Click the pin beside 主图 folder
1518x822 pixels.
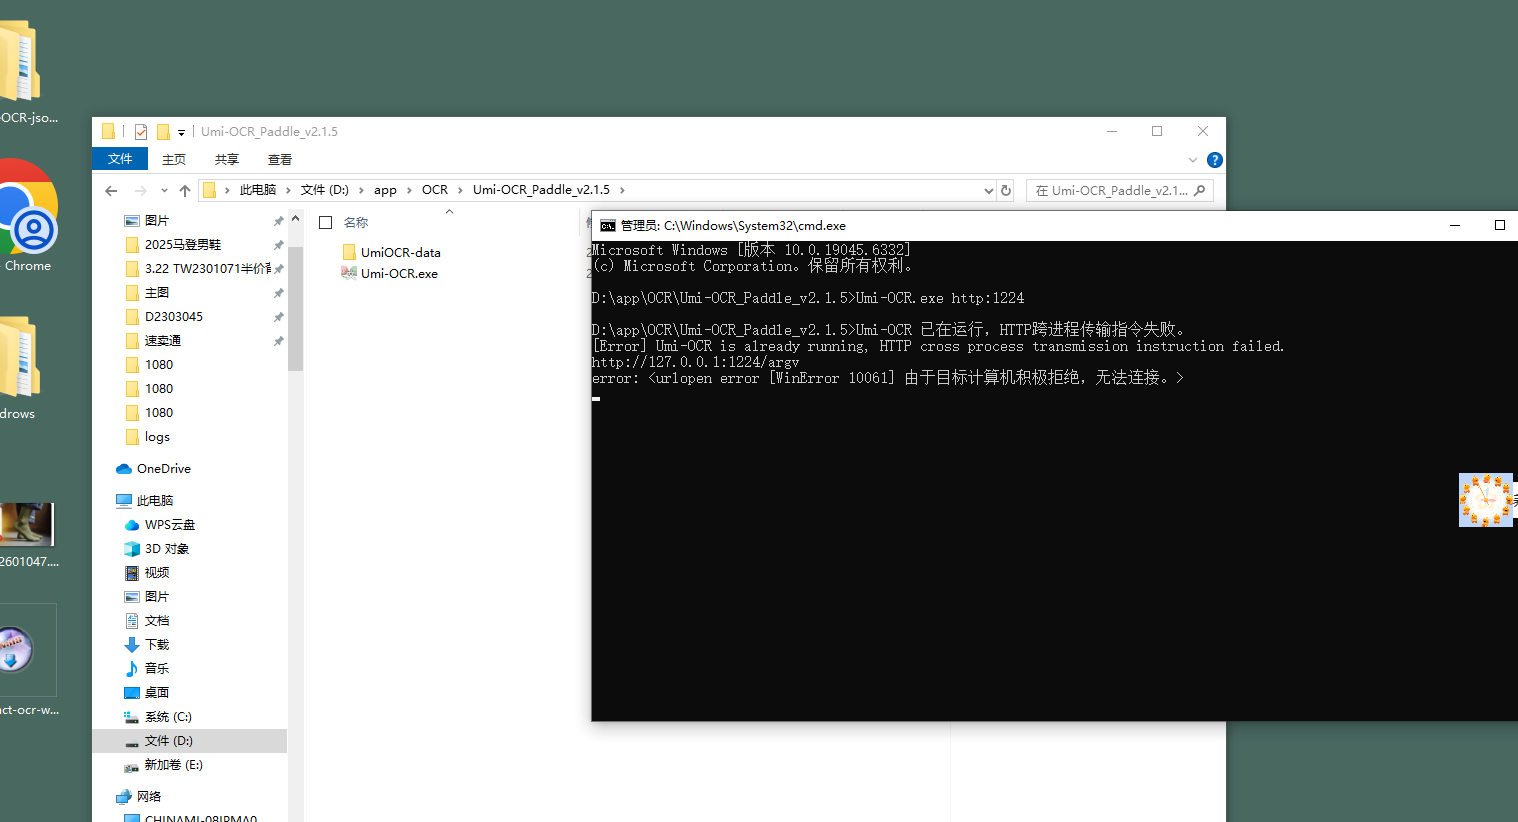278,293
